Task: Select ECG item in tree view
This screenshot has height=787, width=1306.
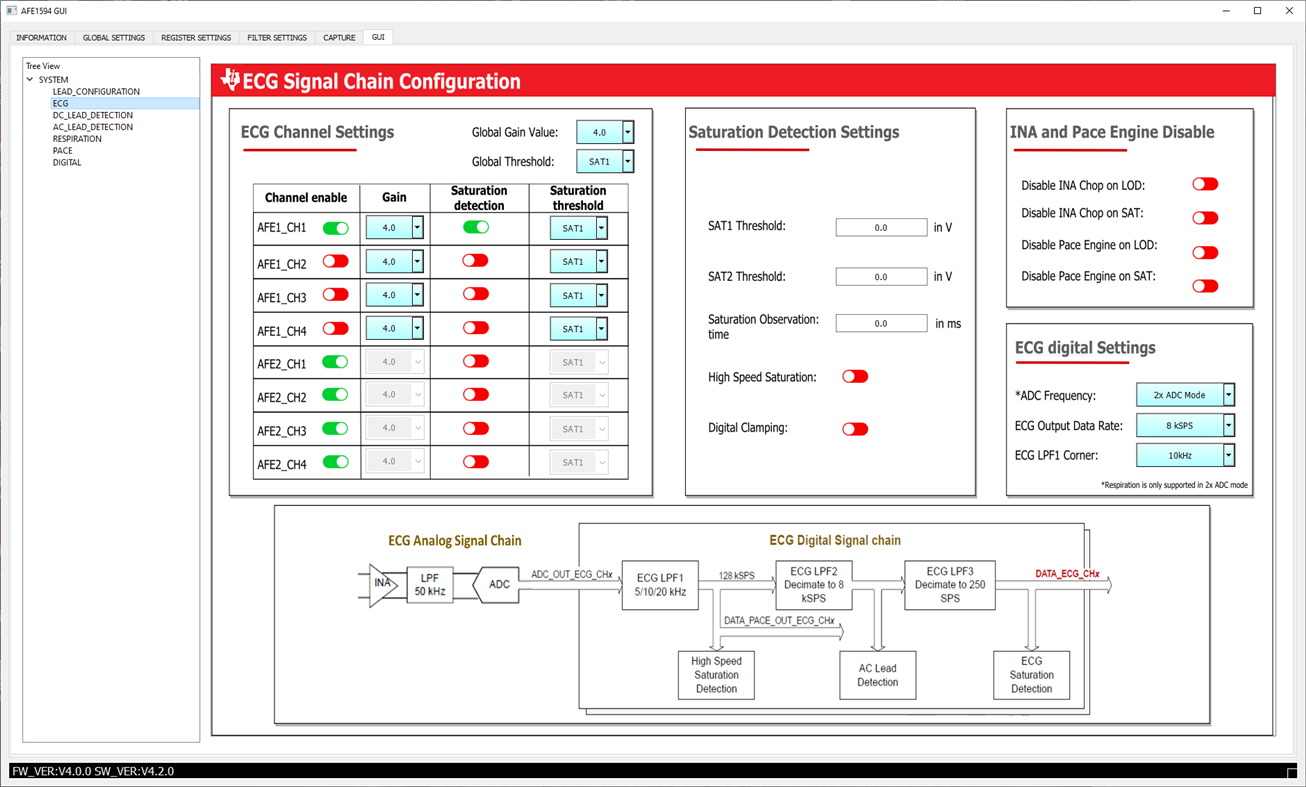Action: tap(61, 103)
